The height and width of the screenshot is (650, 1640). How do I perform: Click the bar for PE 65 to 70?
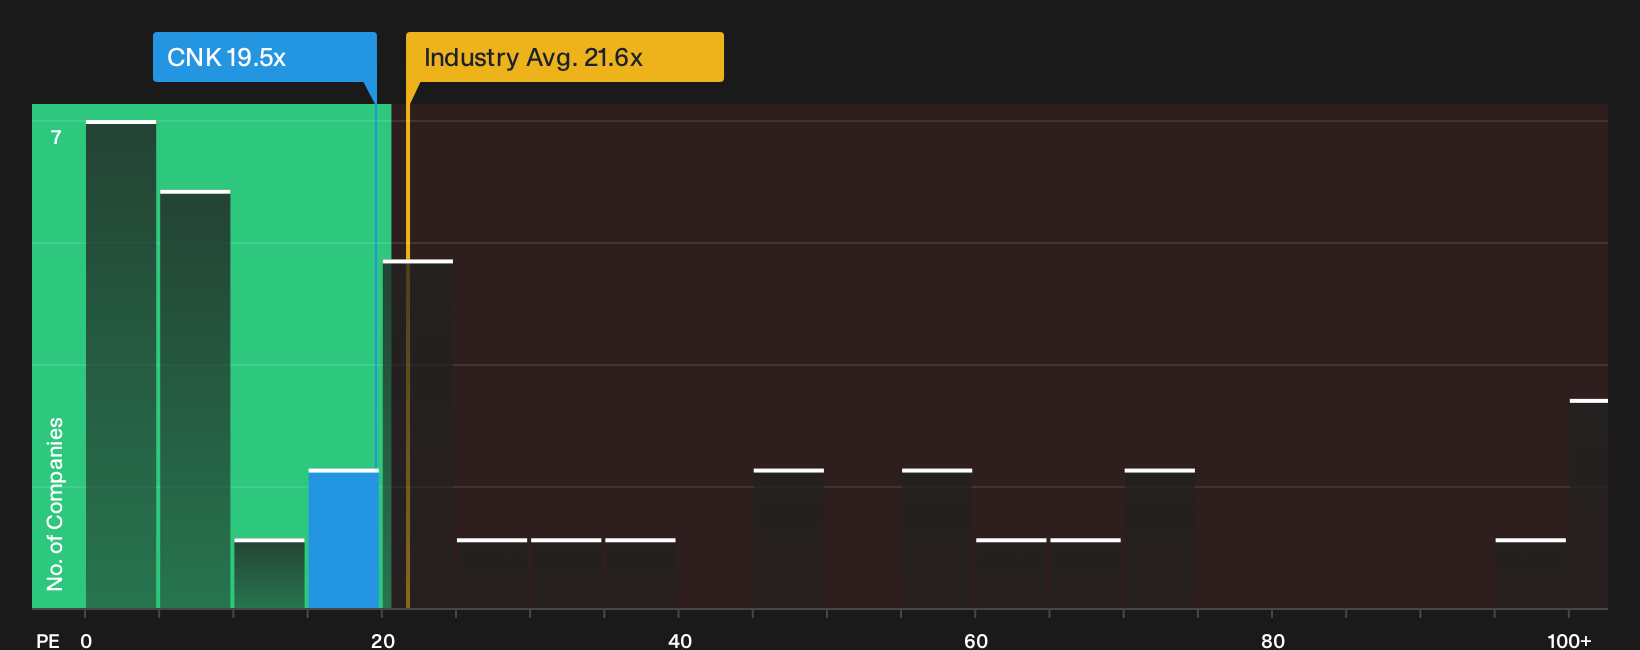[x=1085, y=573]
